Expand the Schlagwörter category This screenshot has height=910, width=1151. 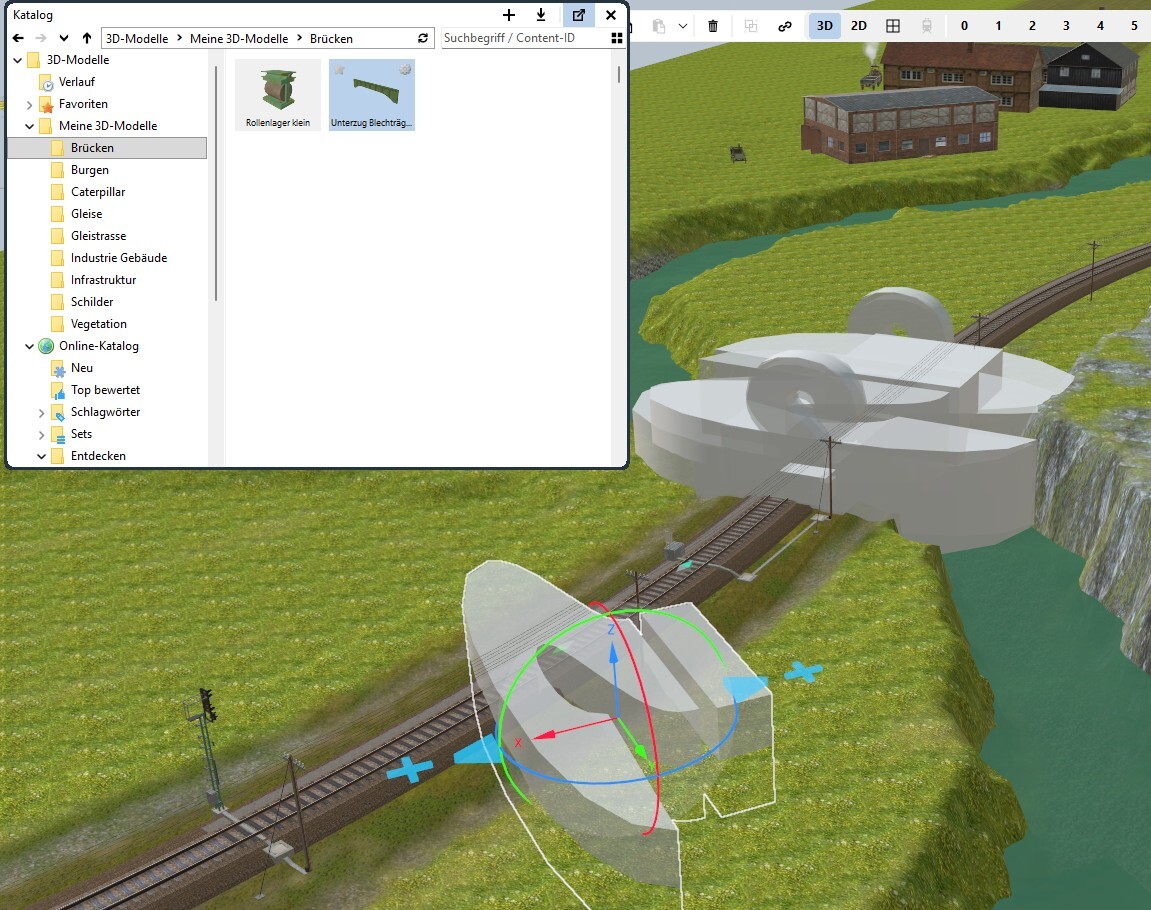coord(42,412)
